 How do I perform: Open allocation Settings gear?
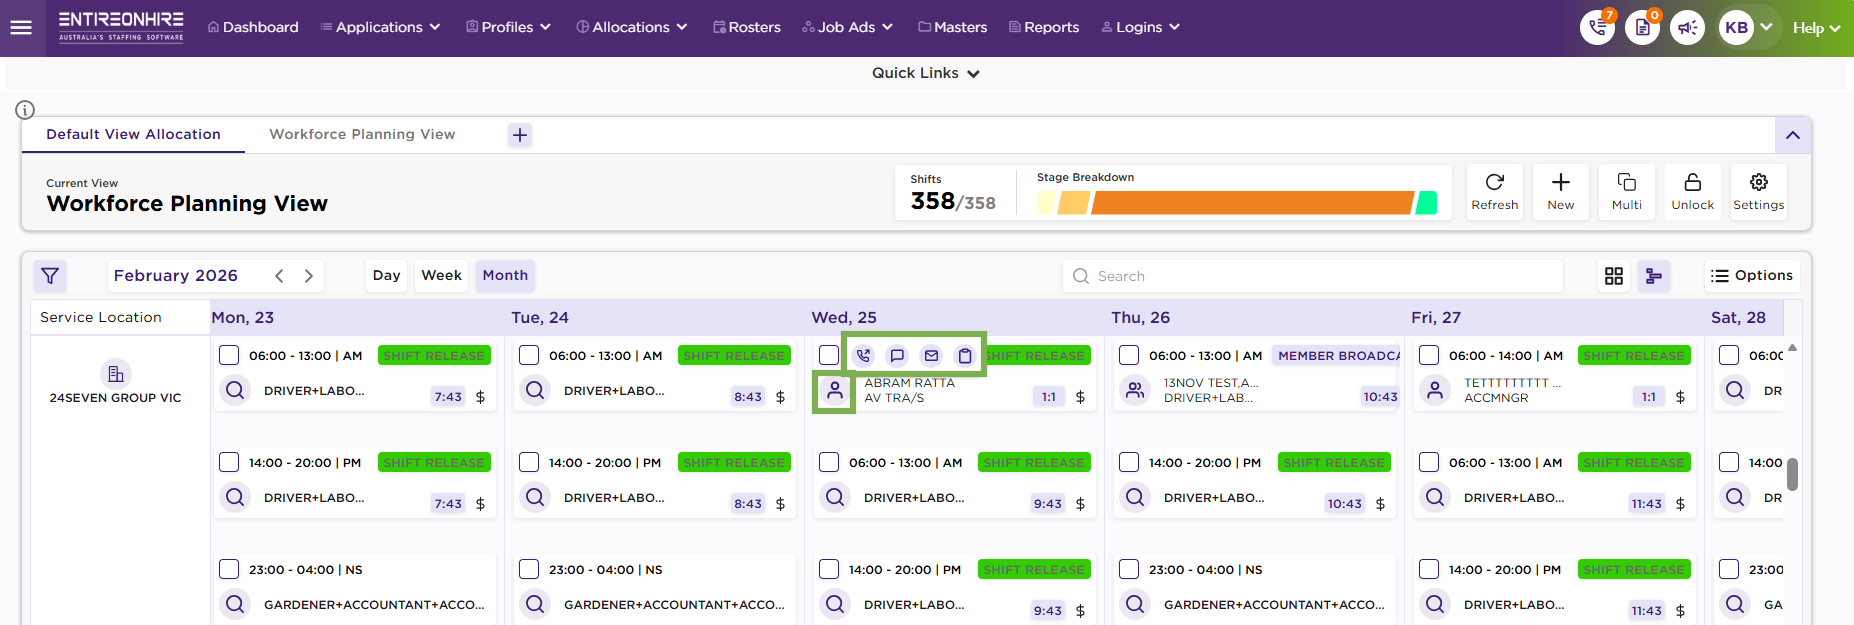tap(1758, 191)
